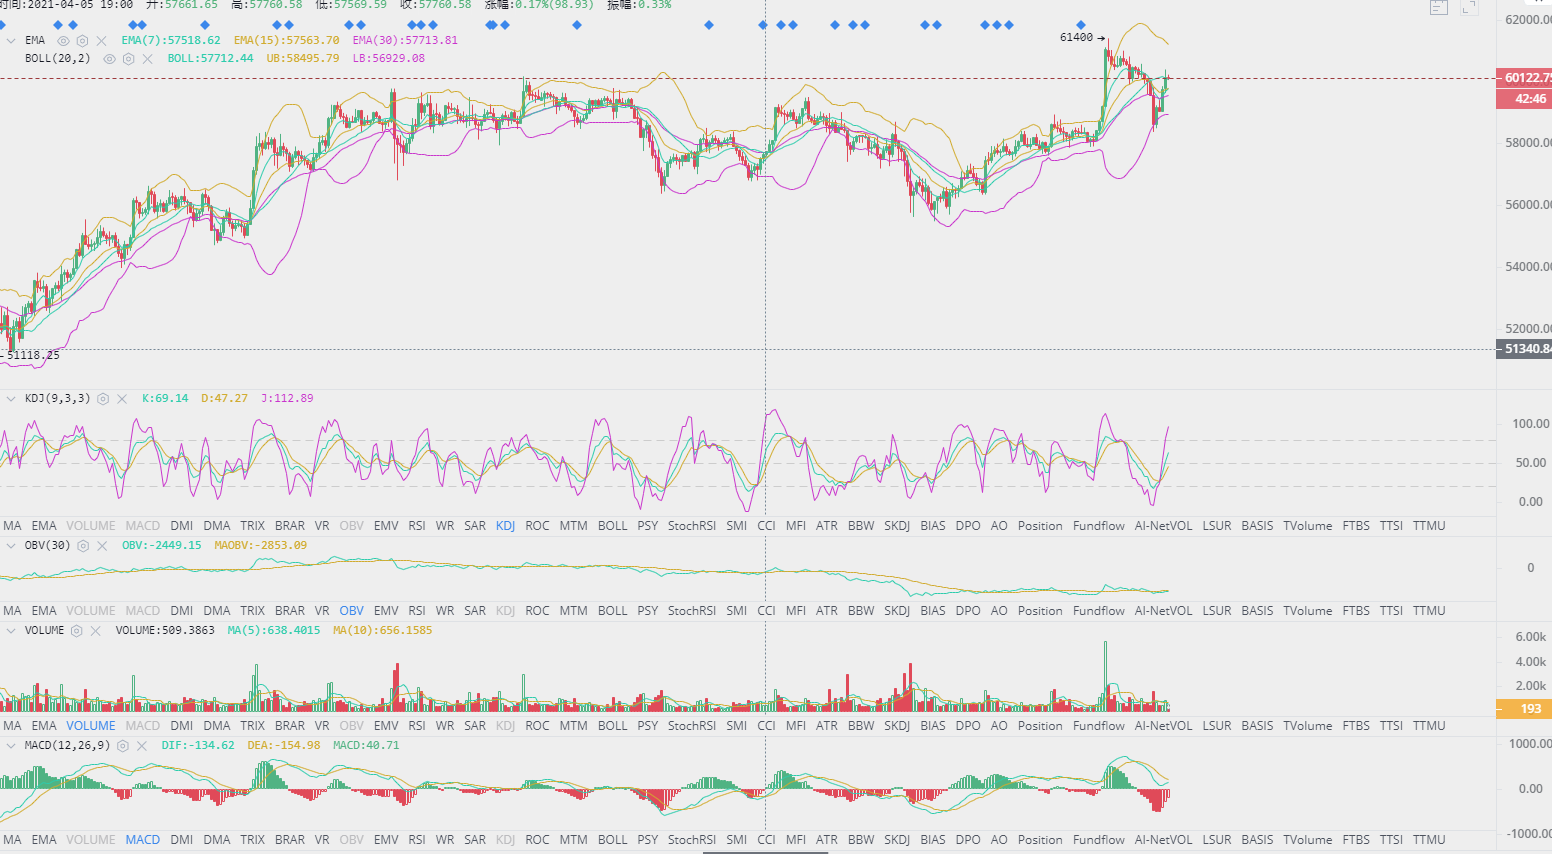Select TTMU tab in KDJ panel's indicator row
Viewport: 1552px width, 854px height.
(1429, 526)
